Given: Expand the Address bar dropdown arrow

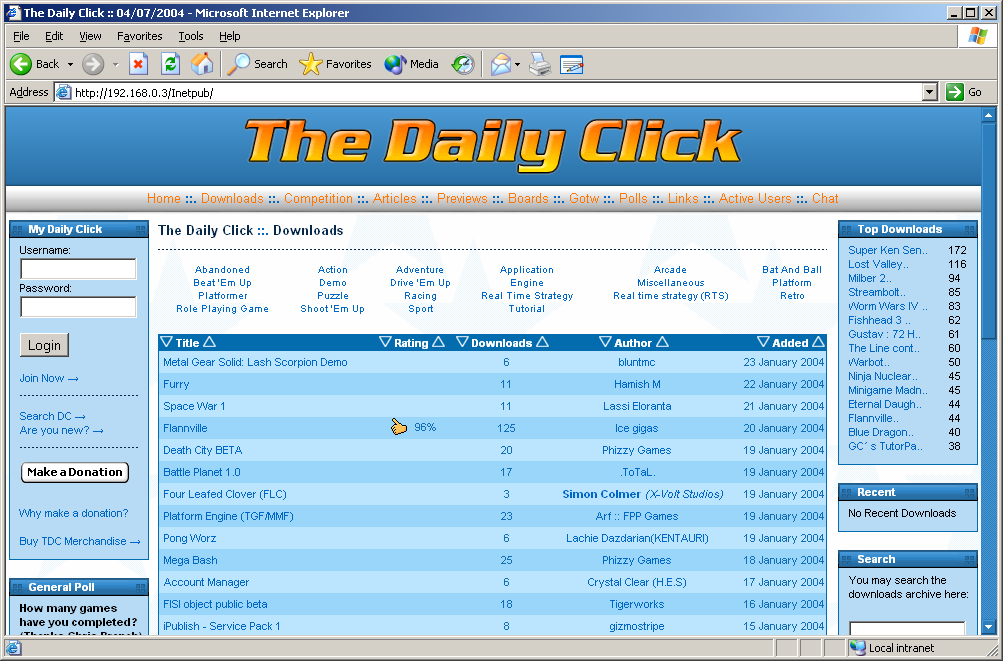Looking at the screenshot, I should click(x=930, y=92).
